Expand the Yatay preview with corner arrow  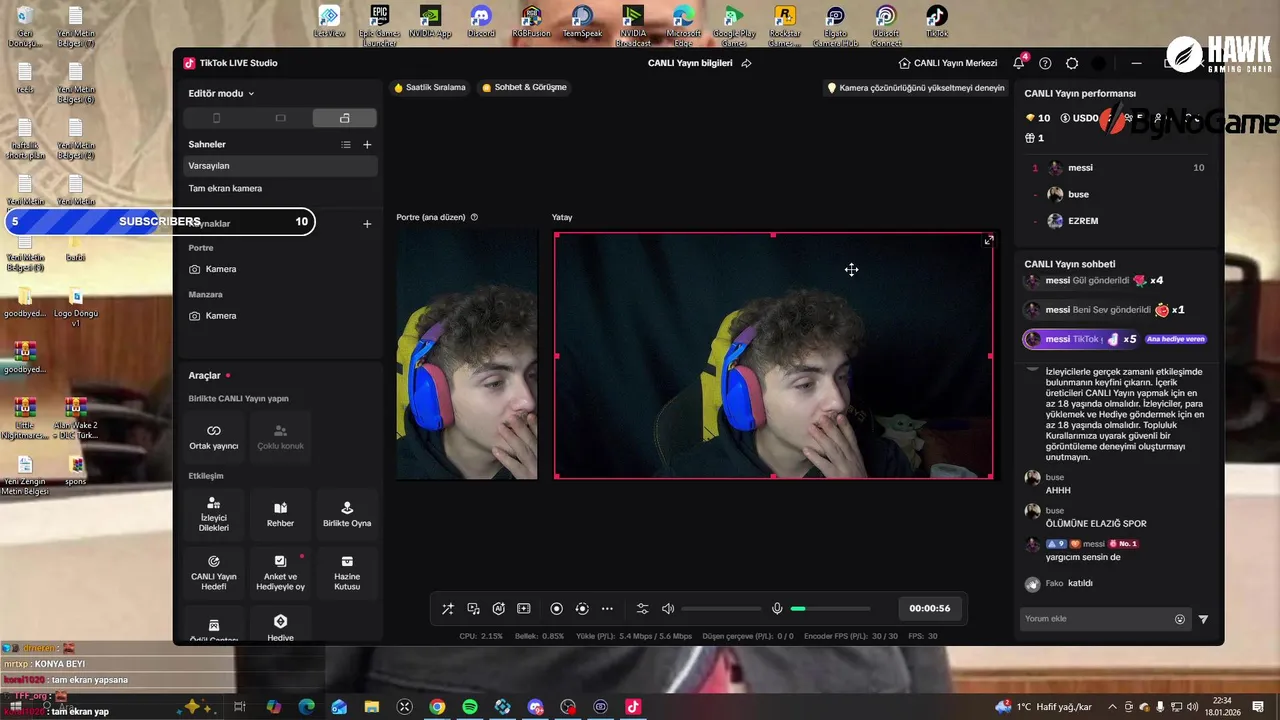[x=989, y=240]
